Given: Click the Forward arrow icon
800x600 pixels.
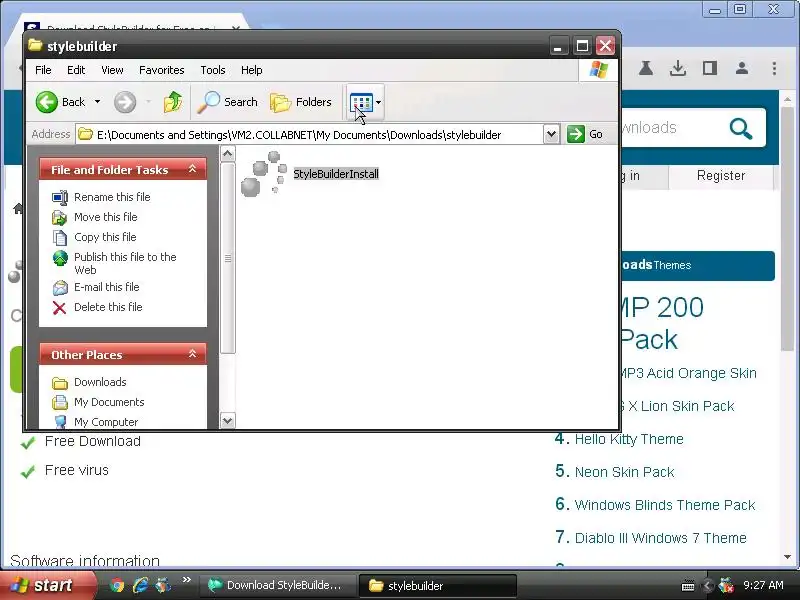Looking at the screenshot, I should [x=124, y=102].
